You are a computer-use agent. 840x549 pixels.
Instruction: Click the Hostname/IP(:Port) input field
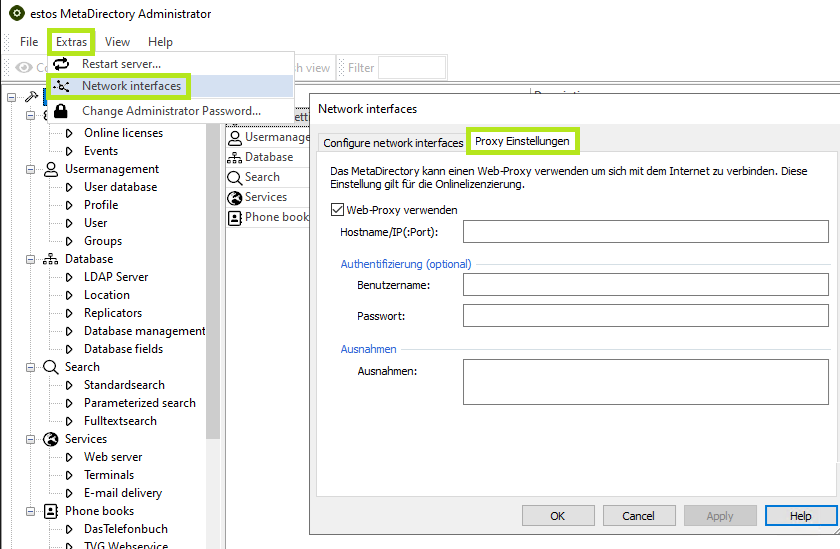pyautogui.click(x=645, y=232)
